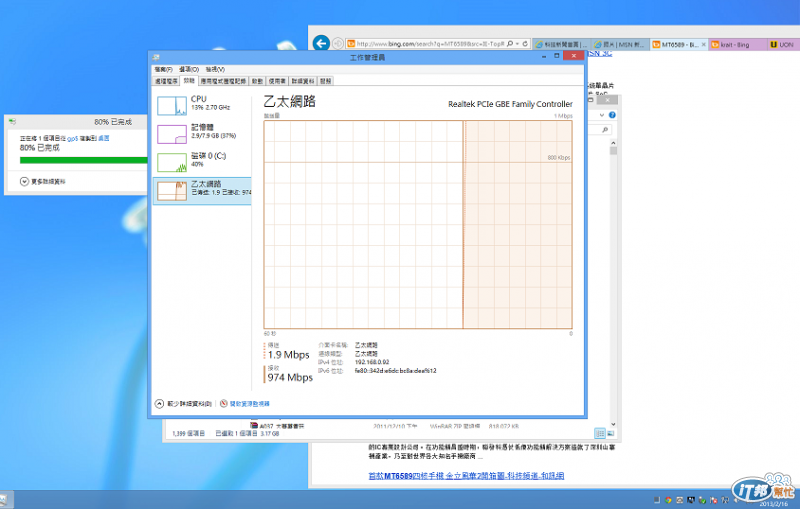Refresh the page in Internet Explorer
The height and width of the screenshot is (509, 800).
tap(525, 44)
